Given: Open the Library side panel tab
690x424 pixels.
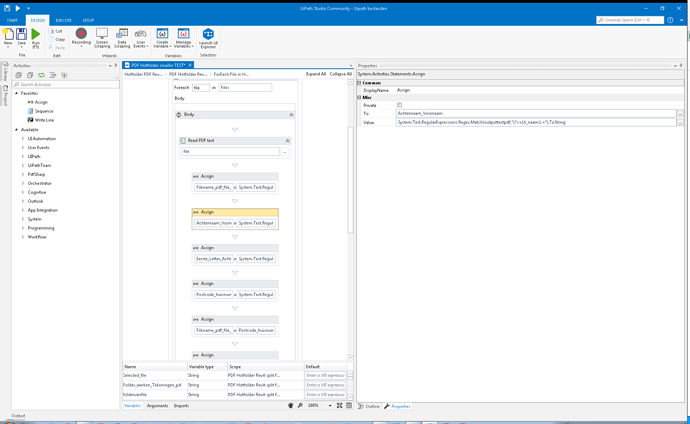Looking at the screenshot, I should [5, 71].
